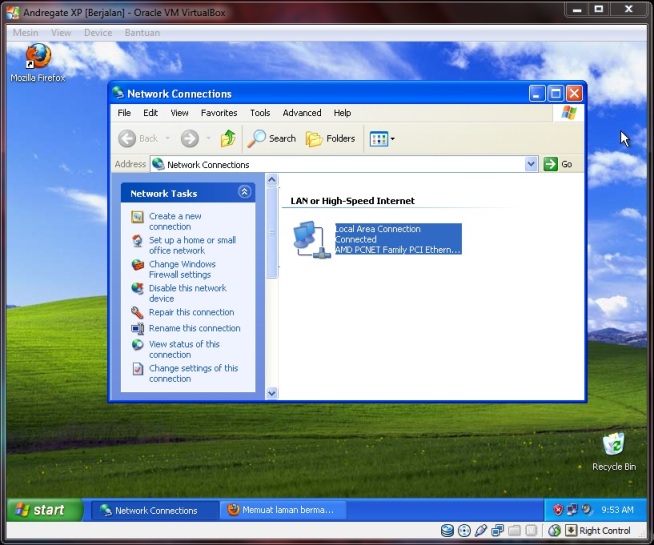Image resolution: width=654 pixels, height=545 pixels.
Task: Click Create a new connection
Action: (x=175, y=221)
